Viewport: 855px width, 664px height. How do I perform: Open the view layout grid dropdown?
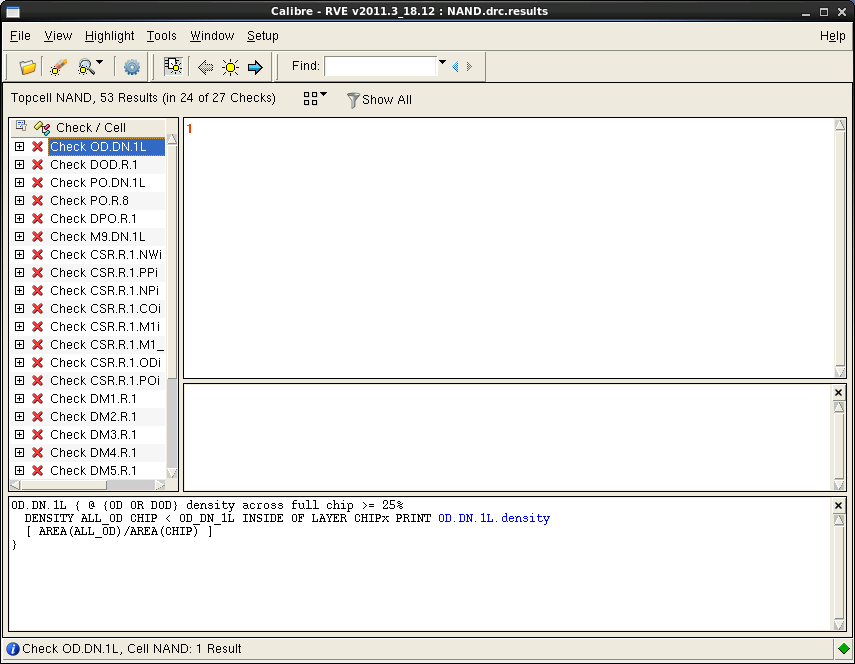pos(315,98)
